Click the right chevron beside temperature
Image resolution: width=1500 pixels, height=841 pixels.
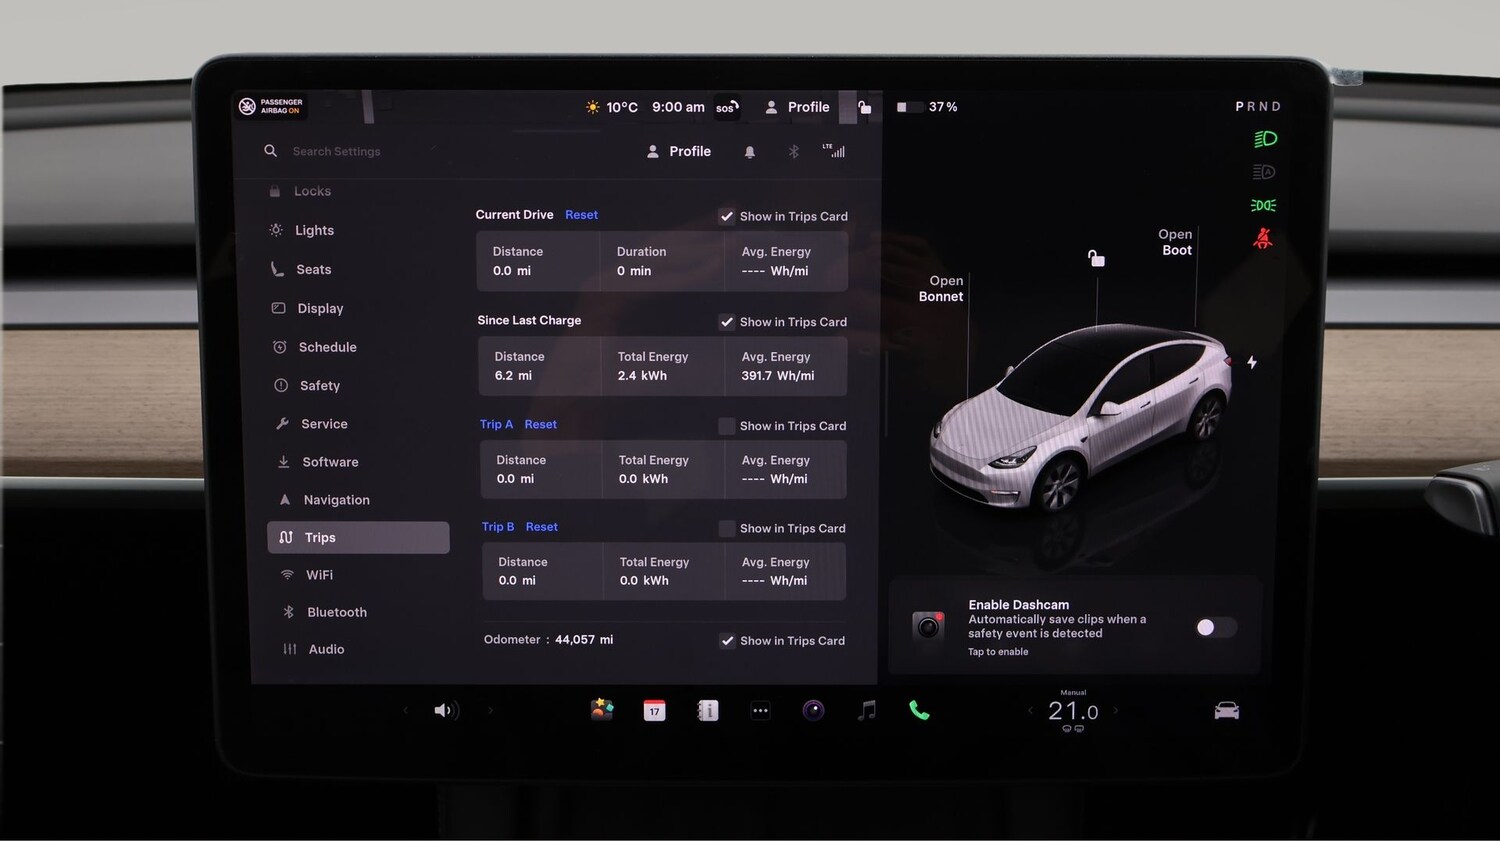[1117, 710]
